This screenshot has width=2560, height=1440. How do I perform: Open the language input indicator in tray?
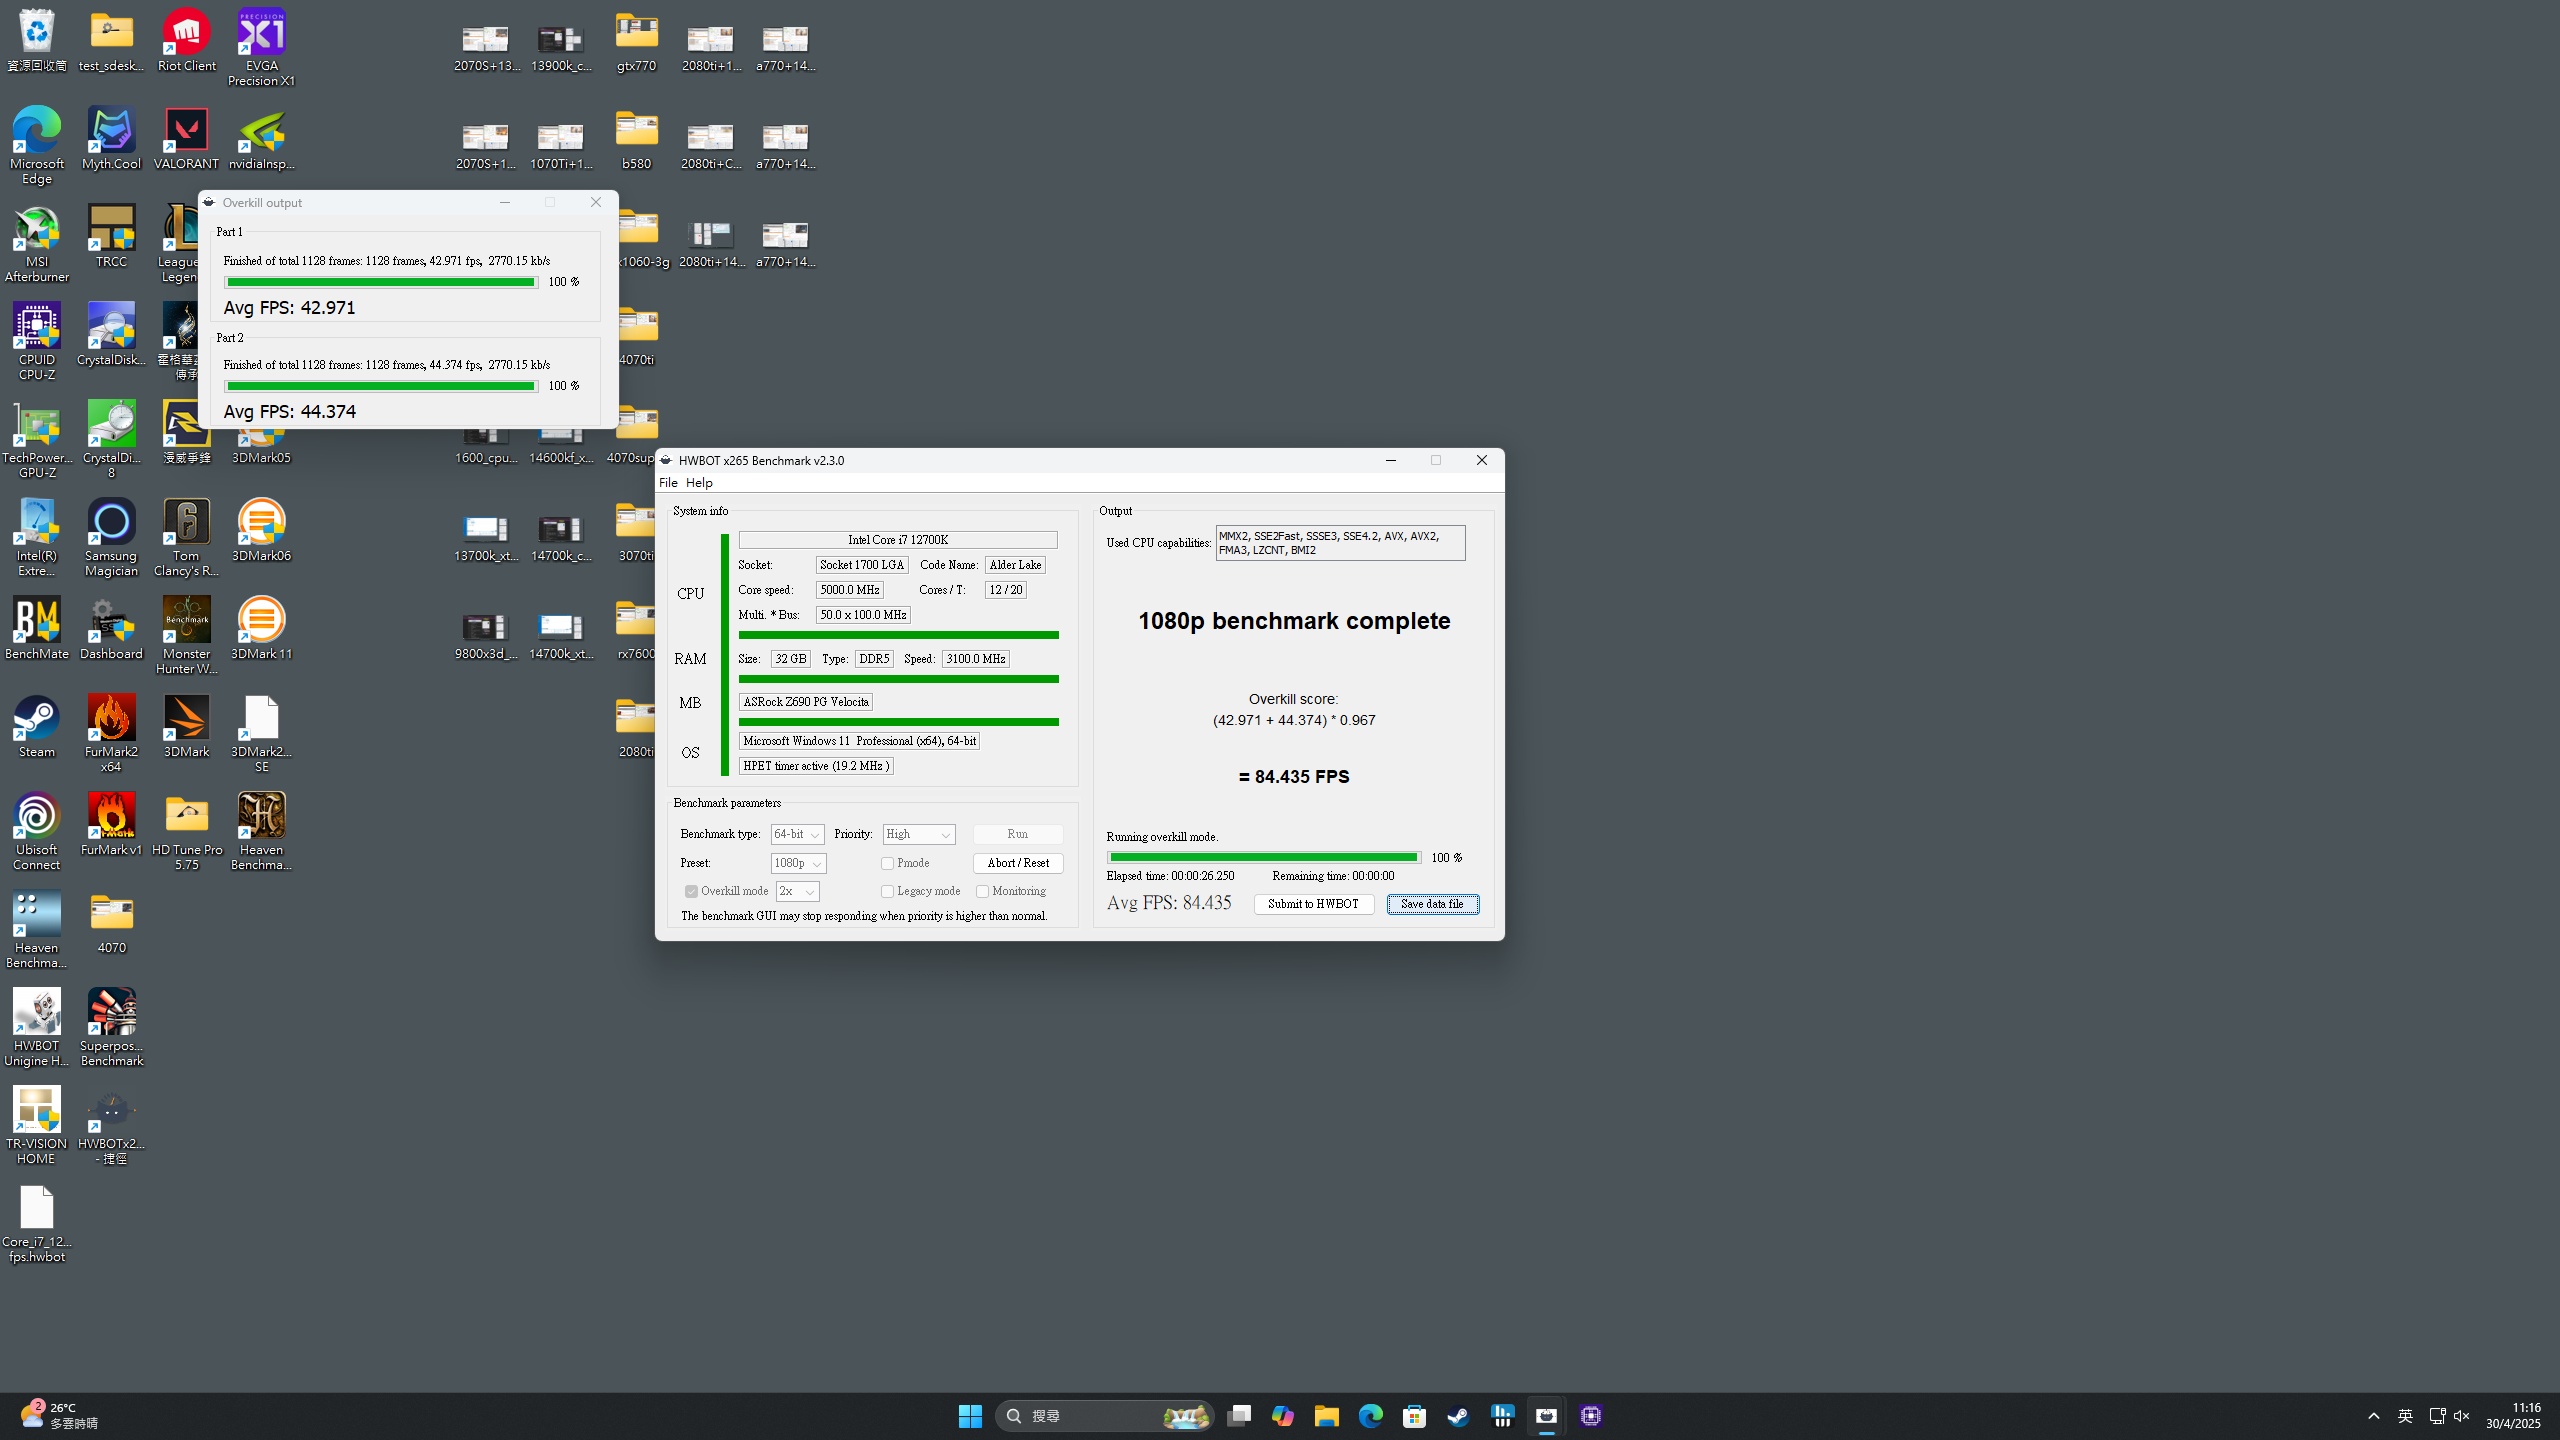click(x=2405, y=1416)
